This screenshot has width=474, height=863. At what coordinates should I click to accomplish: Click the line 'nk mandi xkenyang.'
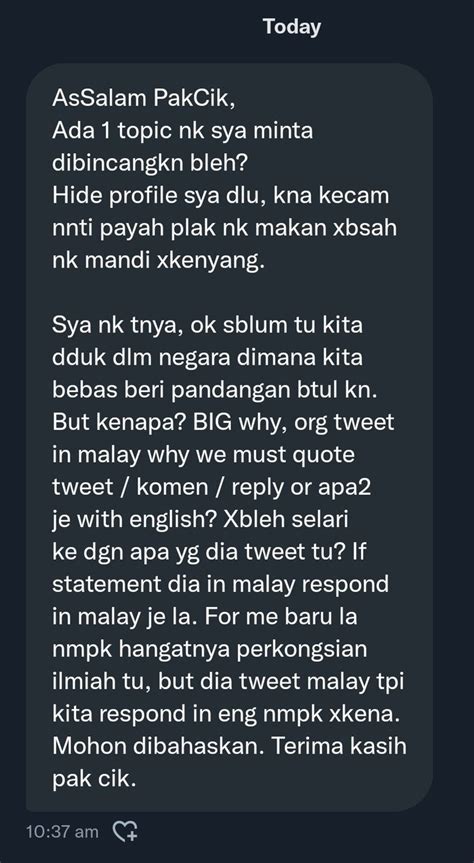159,261
